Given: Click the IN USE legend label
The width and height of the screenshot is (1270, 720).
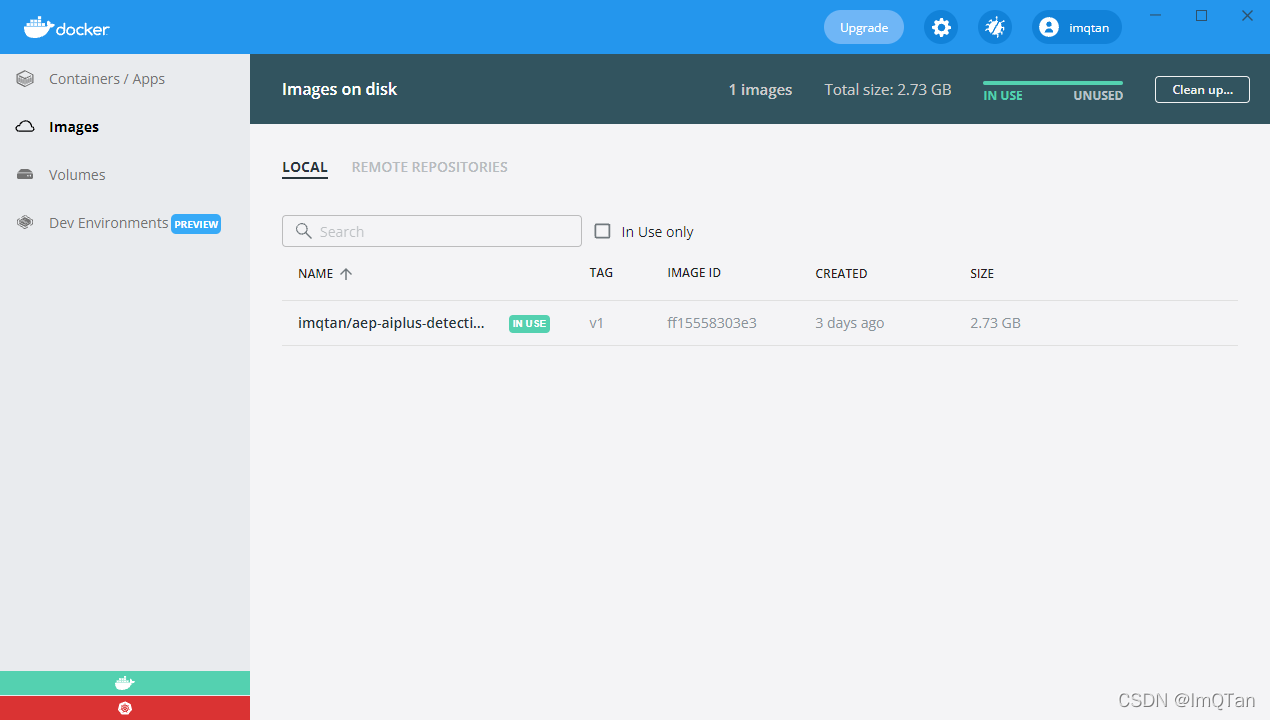Looking at the screenshot, I should click(1003, 96).
